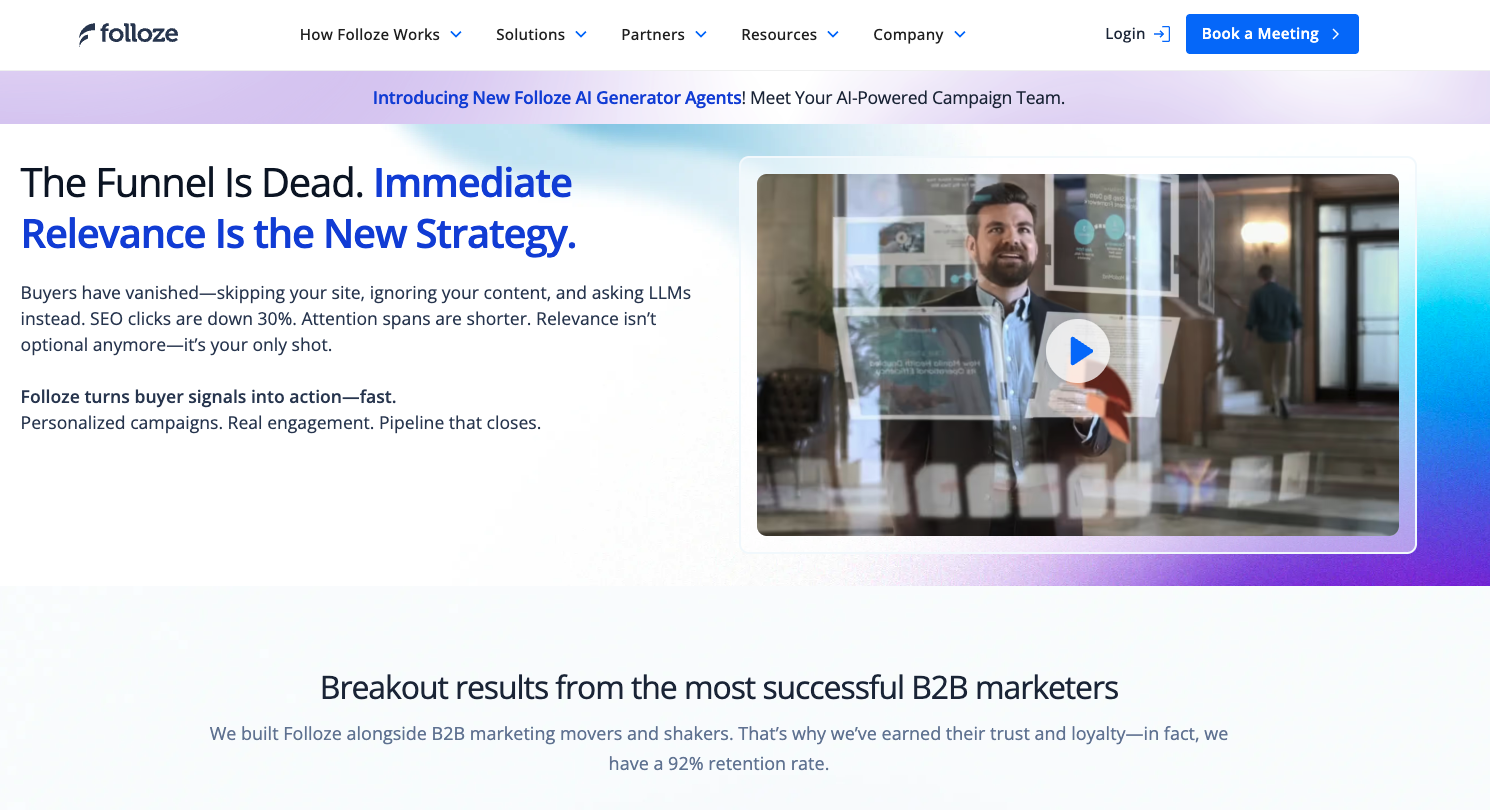Screen dimensions: 1490x810
Task: Click Book a Meeting button
Action: [1272, 34]
